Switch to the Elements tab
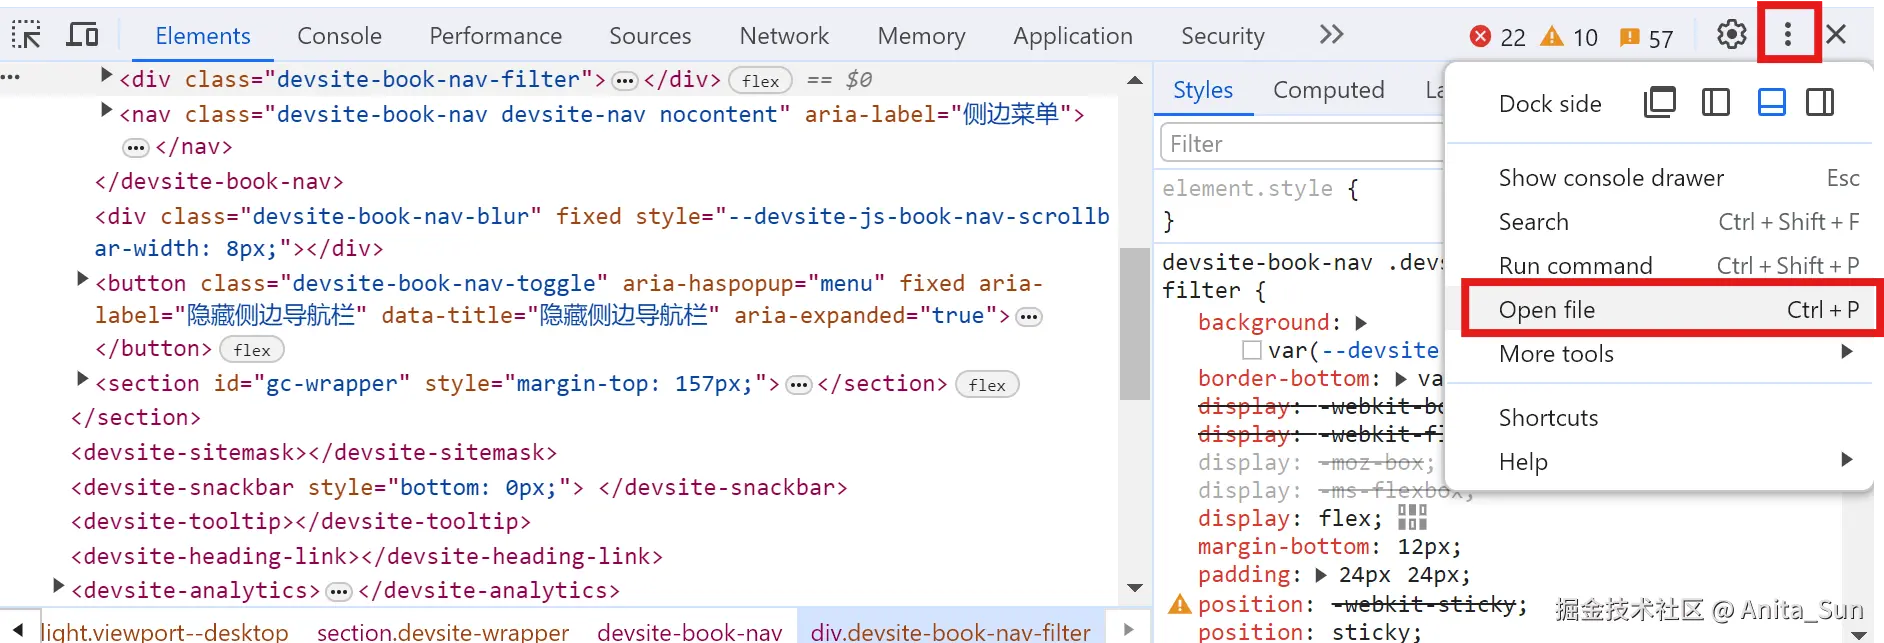1884x643 pixels. (x=203, y=36)
